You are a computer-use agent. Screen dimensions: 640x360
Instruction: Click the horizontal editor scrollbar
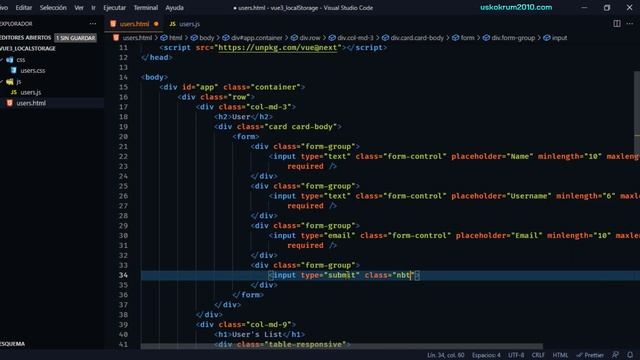tap(342, 346)
